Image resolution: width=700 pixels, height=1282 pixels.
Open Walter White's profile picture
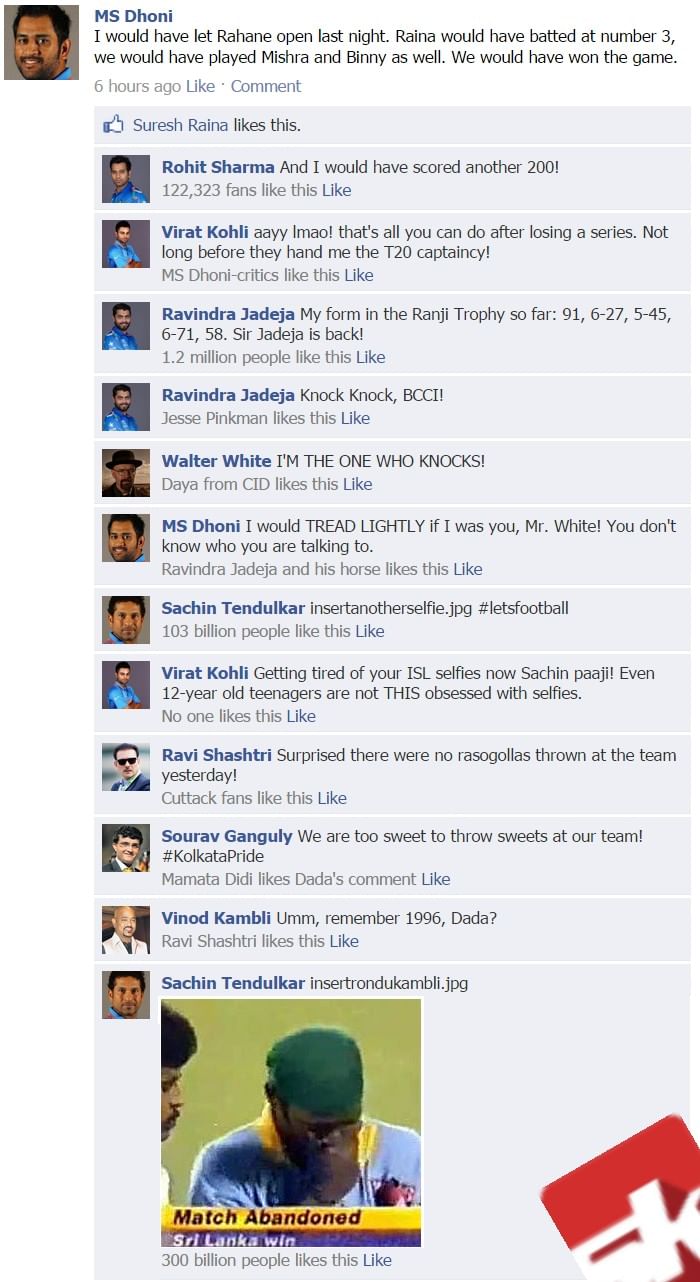coord(126,473)
